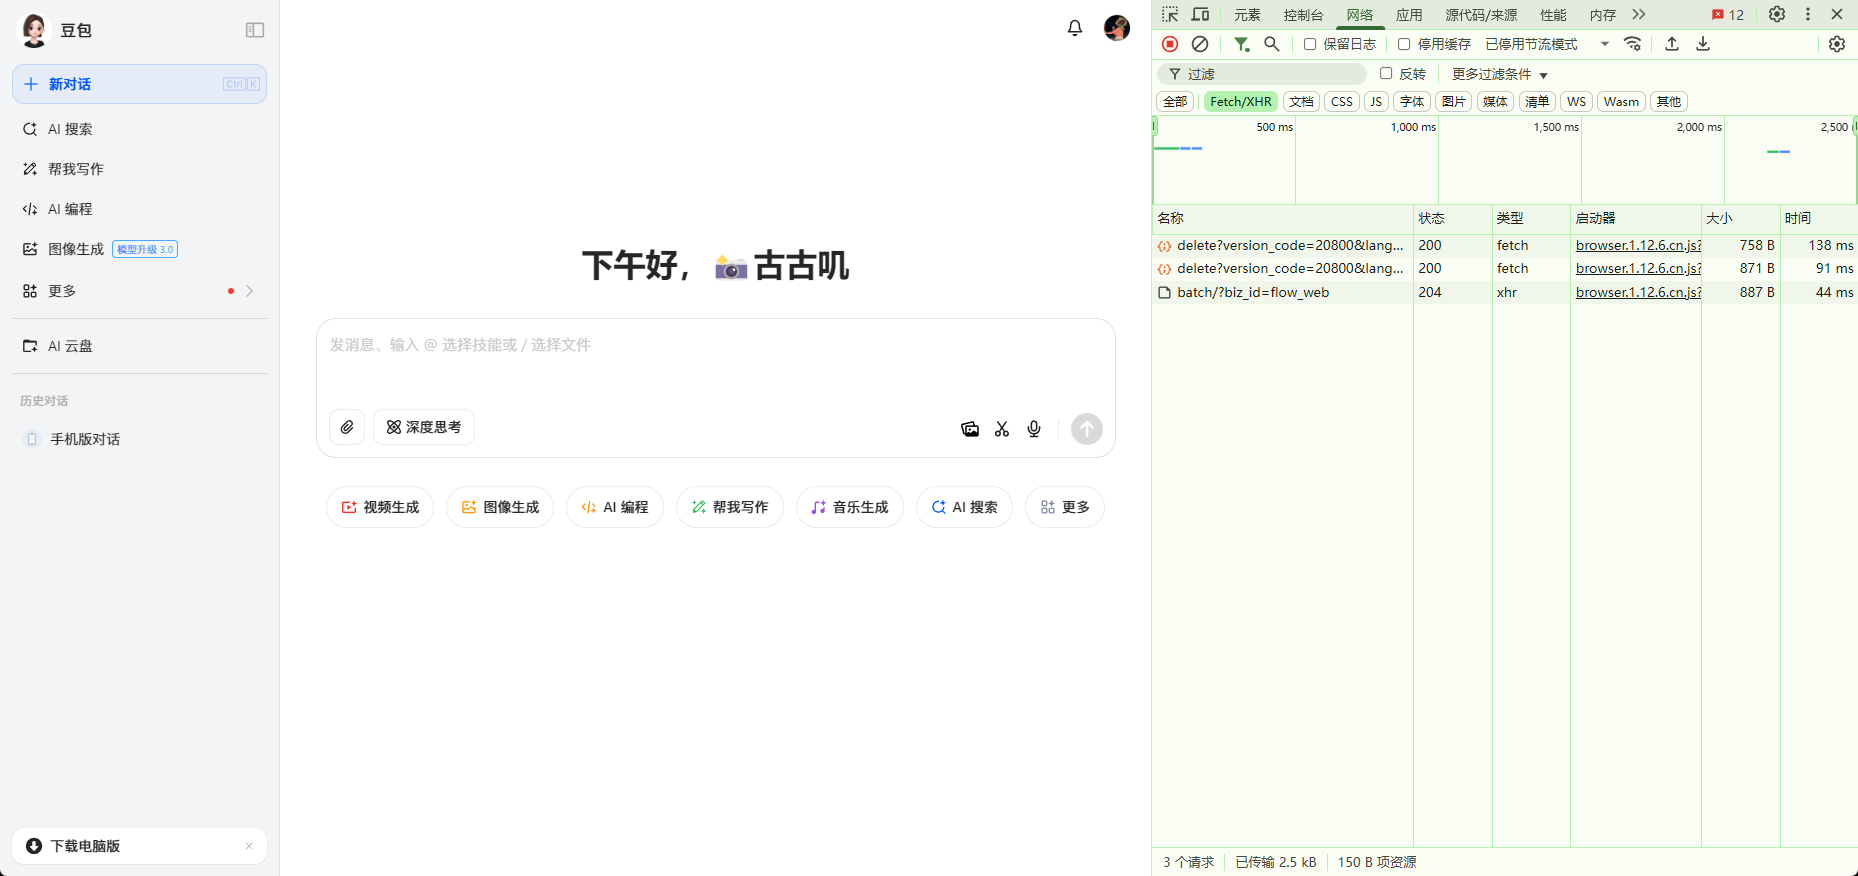The image size is (1858, 876).
Task: Click the attachment paperclip icon
Action: tap(347, 427)
